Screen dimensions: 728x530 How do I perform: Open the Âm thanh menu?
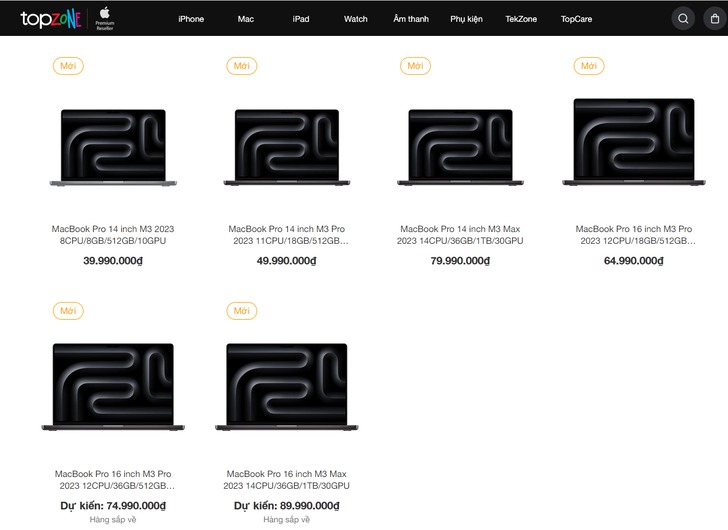point(409,19)
